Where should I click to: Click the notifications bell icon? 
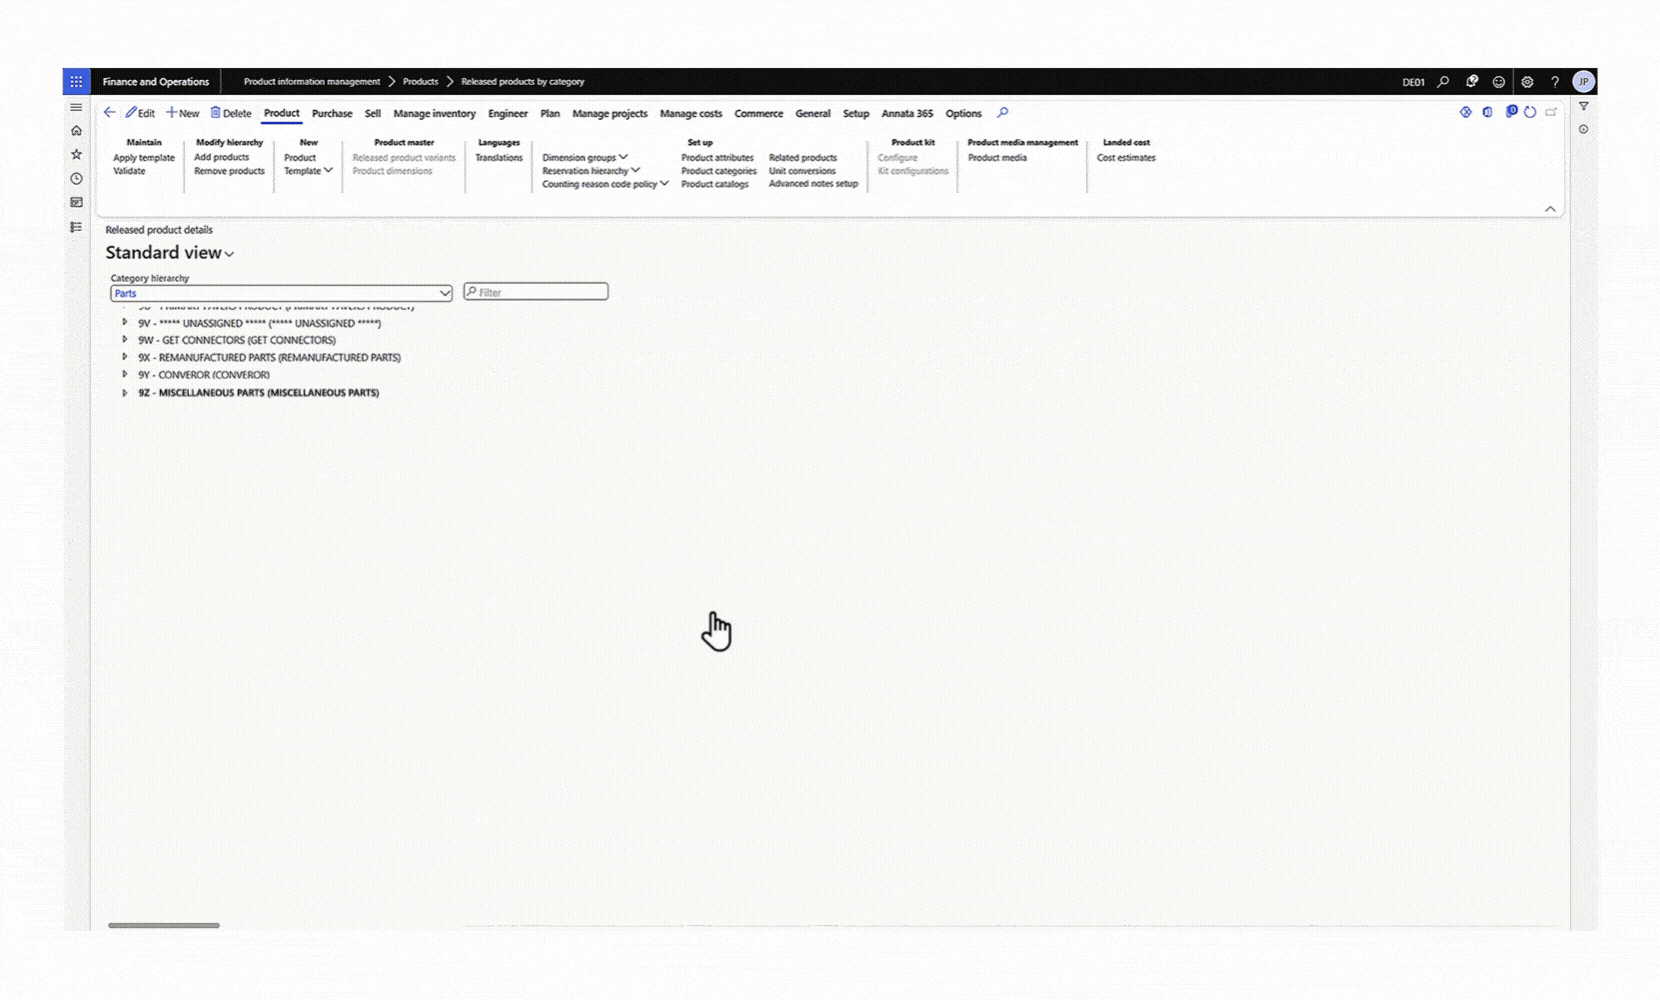[x=1471, y=82]
